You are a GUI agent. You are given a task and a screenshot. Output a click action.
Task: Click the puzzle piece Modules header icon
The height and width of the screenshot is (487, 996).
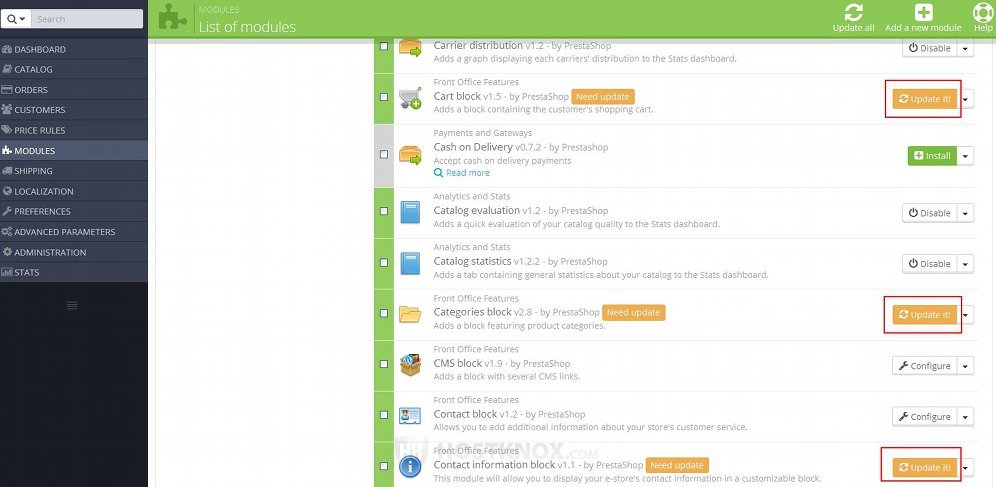(x=173, y=18)
